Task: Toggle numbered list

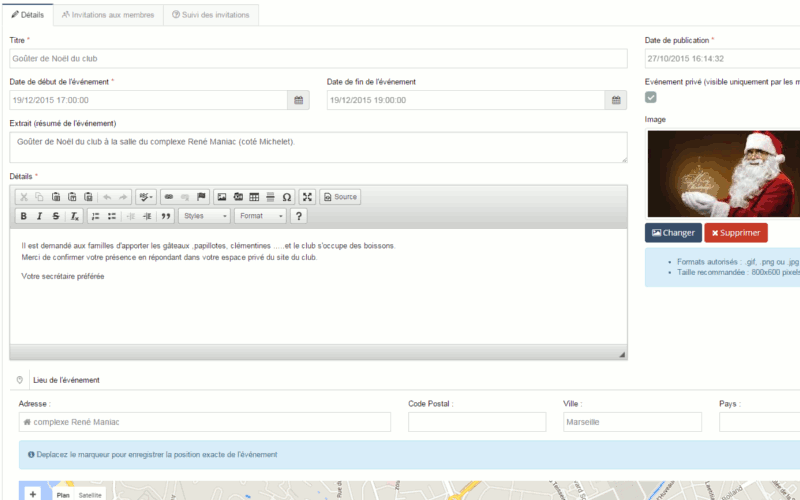Action: 95,216
